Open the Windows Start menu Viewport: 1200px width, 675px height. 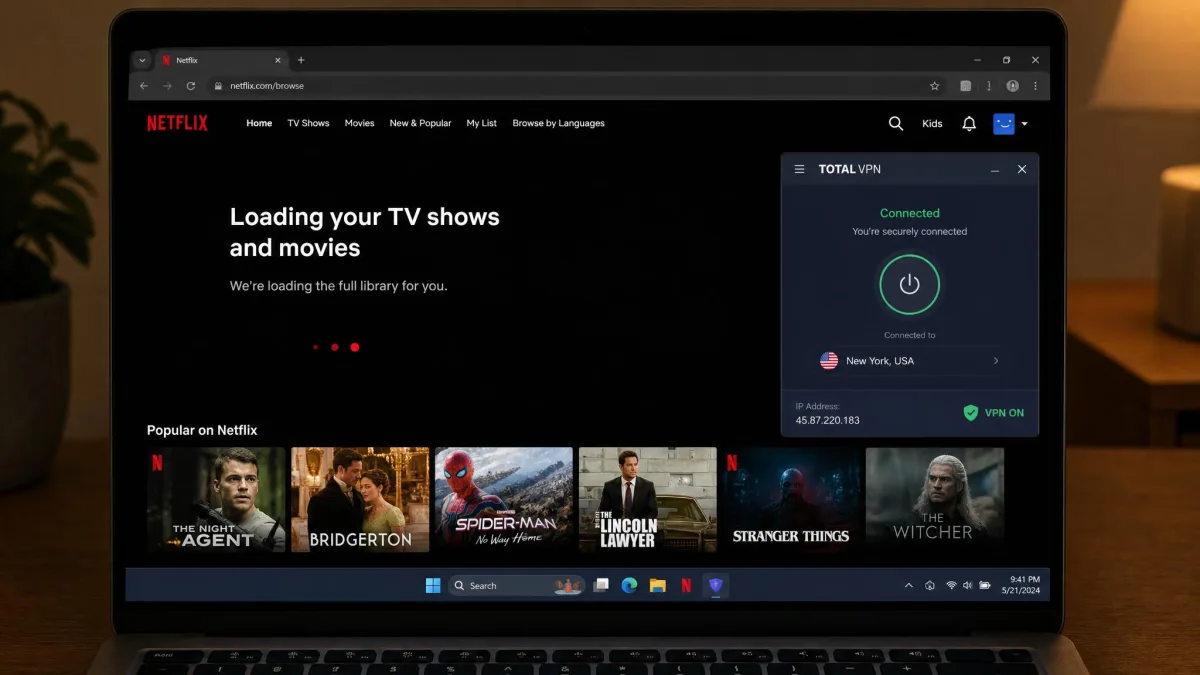coord(433,586)
